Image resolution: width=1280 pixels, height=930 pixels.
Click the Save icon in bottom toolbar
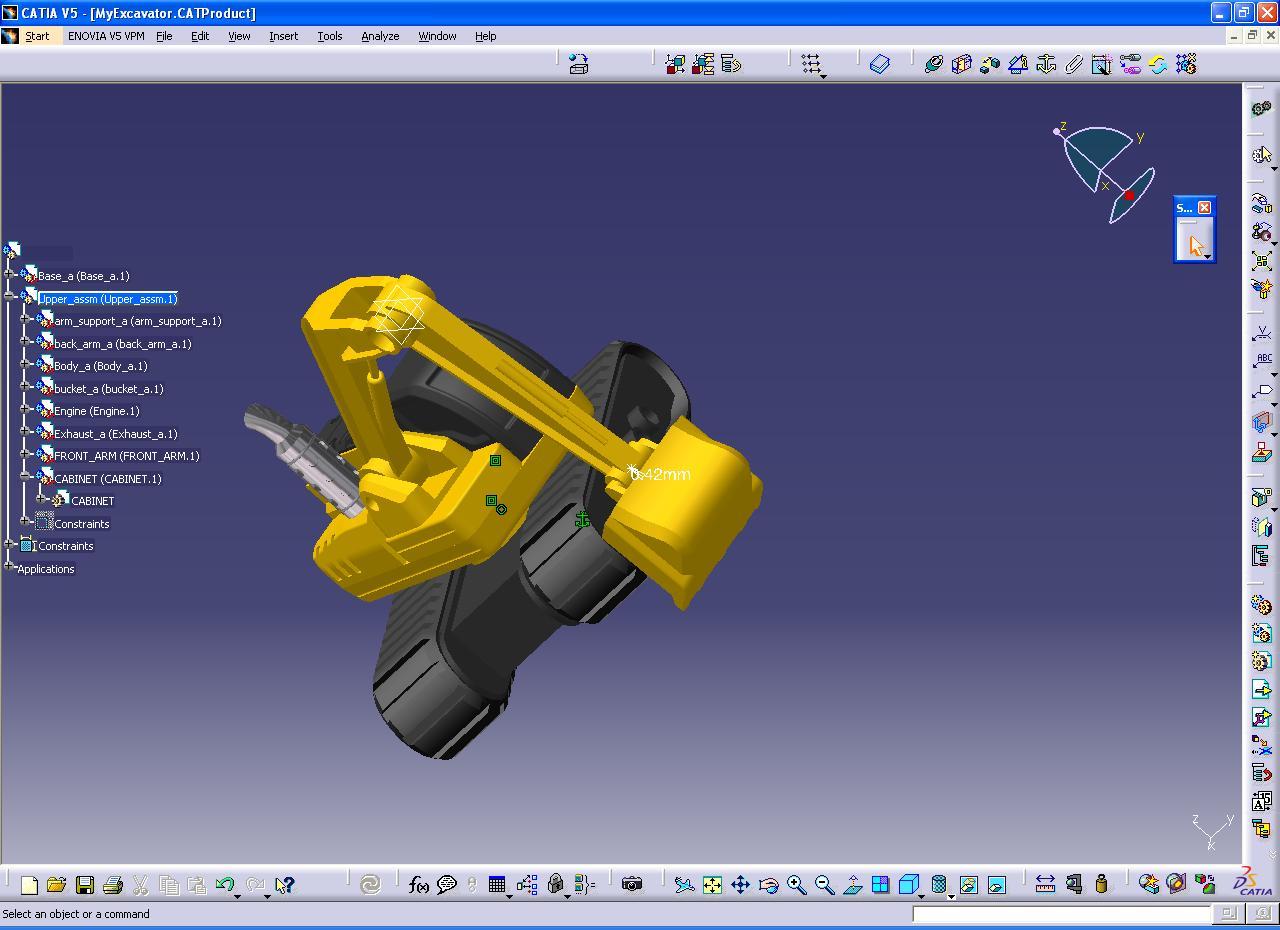tap(85, 885)
